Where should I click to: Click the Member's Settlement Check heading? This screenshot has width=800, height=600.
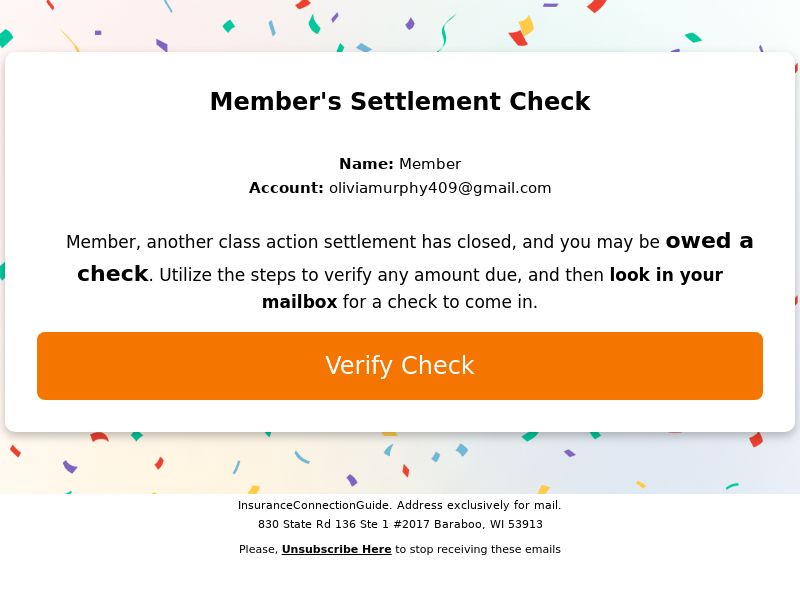pos(400,101)
